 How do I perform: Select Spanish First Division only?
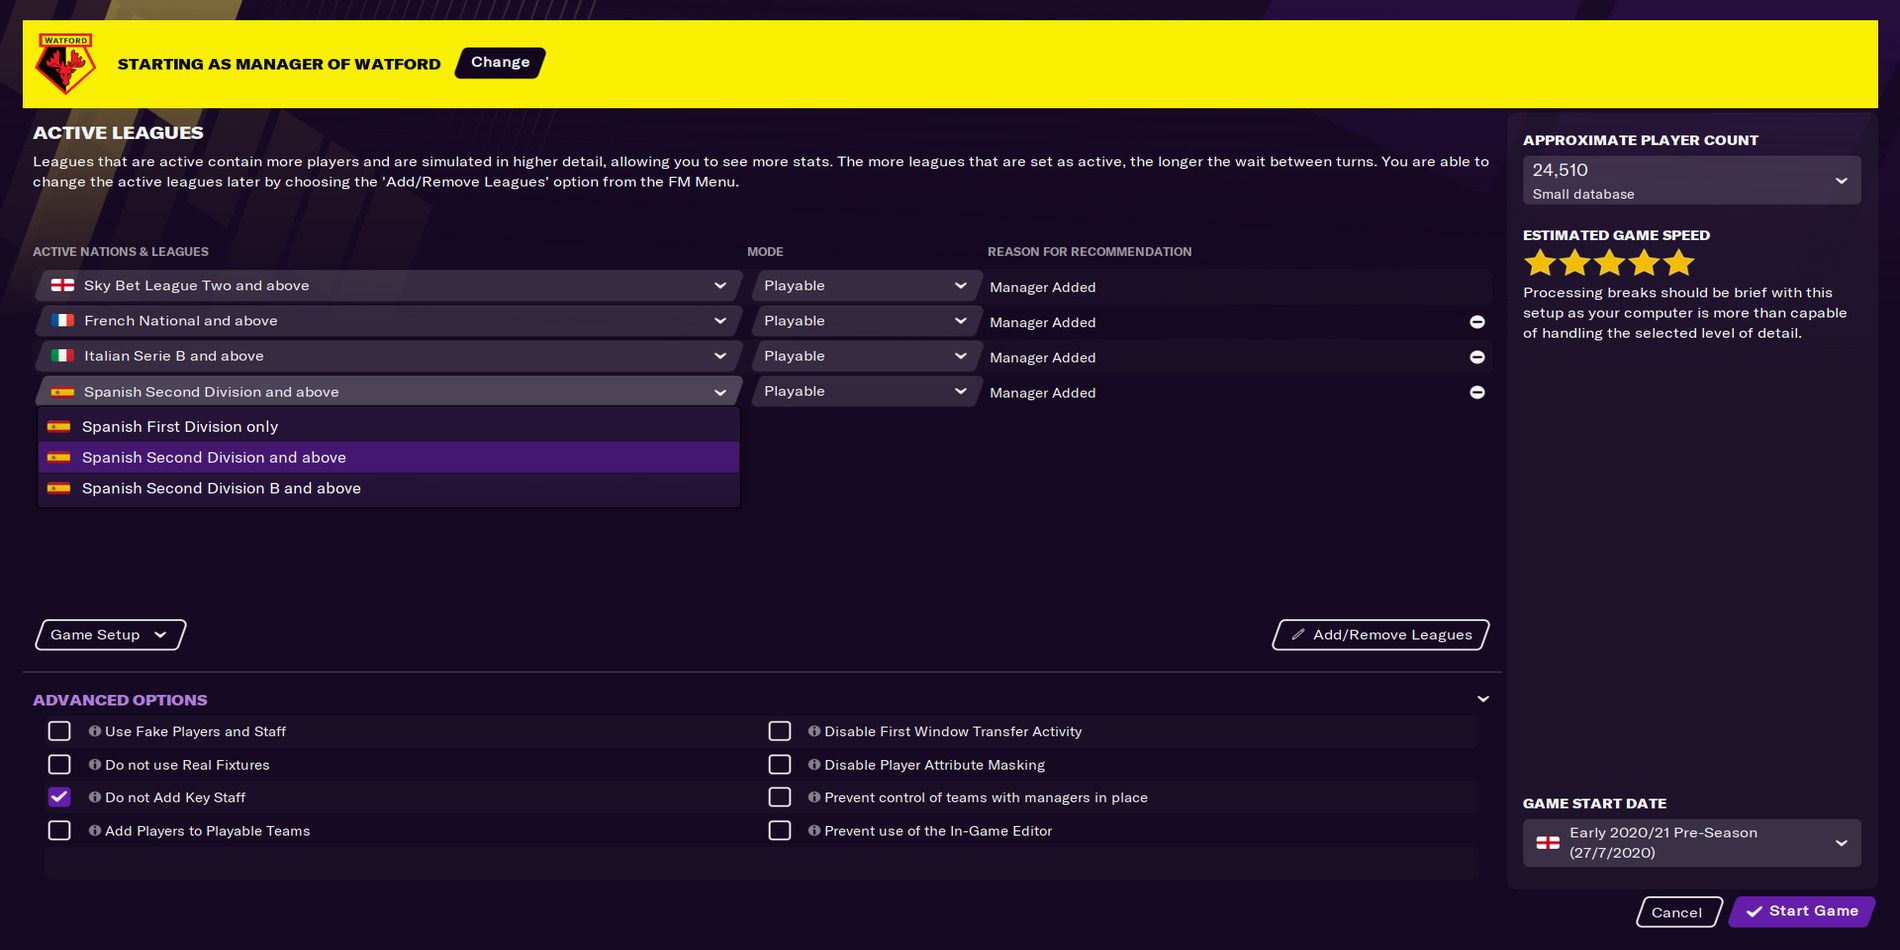point(180,426)
